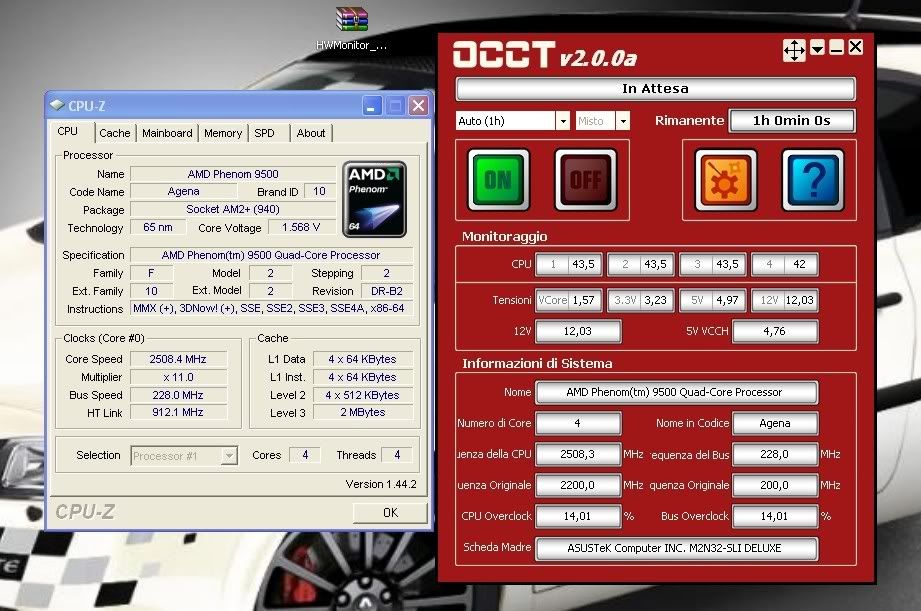921x611 pixels.
Task: Click the Nome in Codice value Agena
Action: (x=775, y=423)
